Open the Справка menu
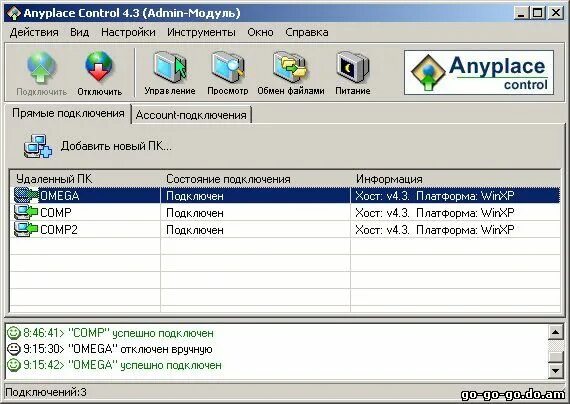Screen dimensions: 570x404 306,32
